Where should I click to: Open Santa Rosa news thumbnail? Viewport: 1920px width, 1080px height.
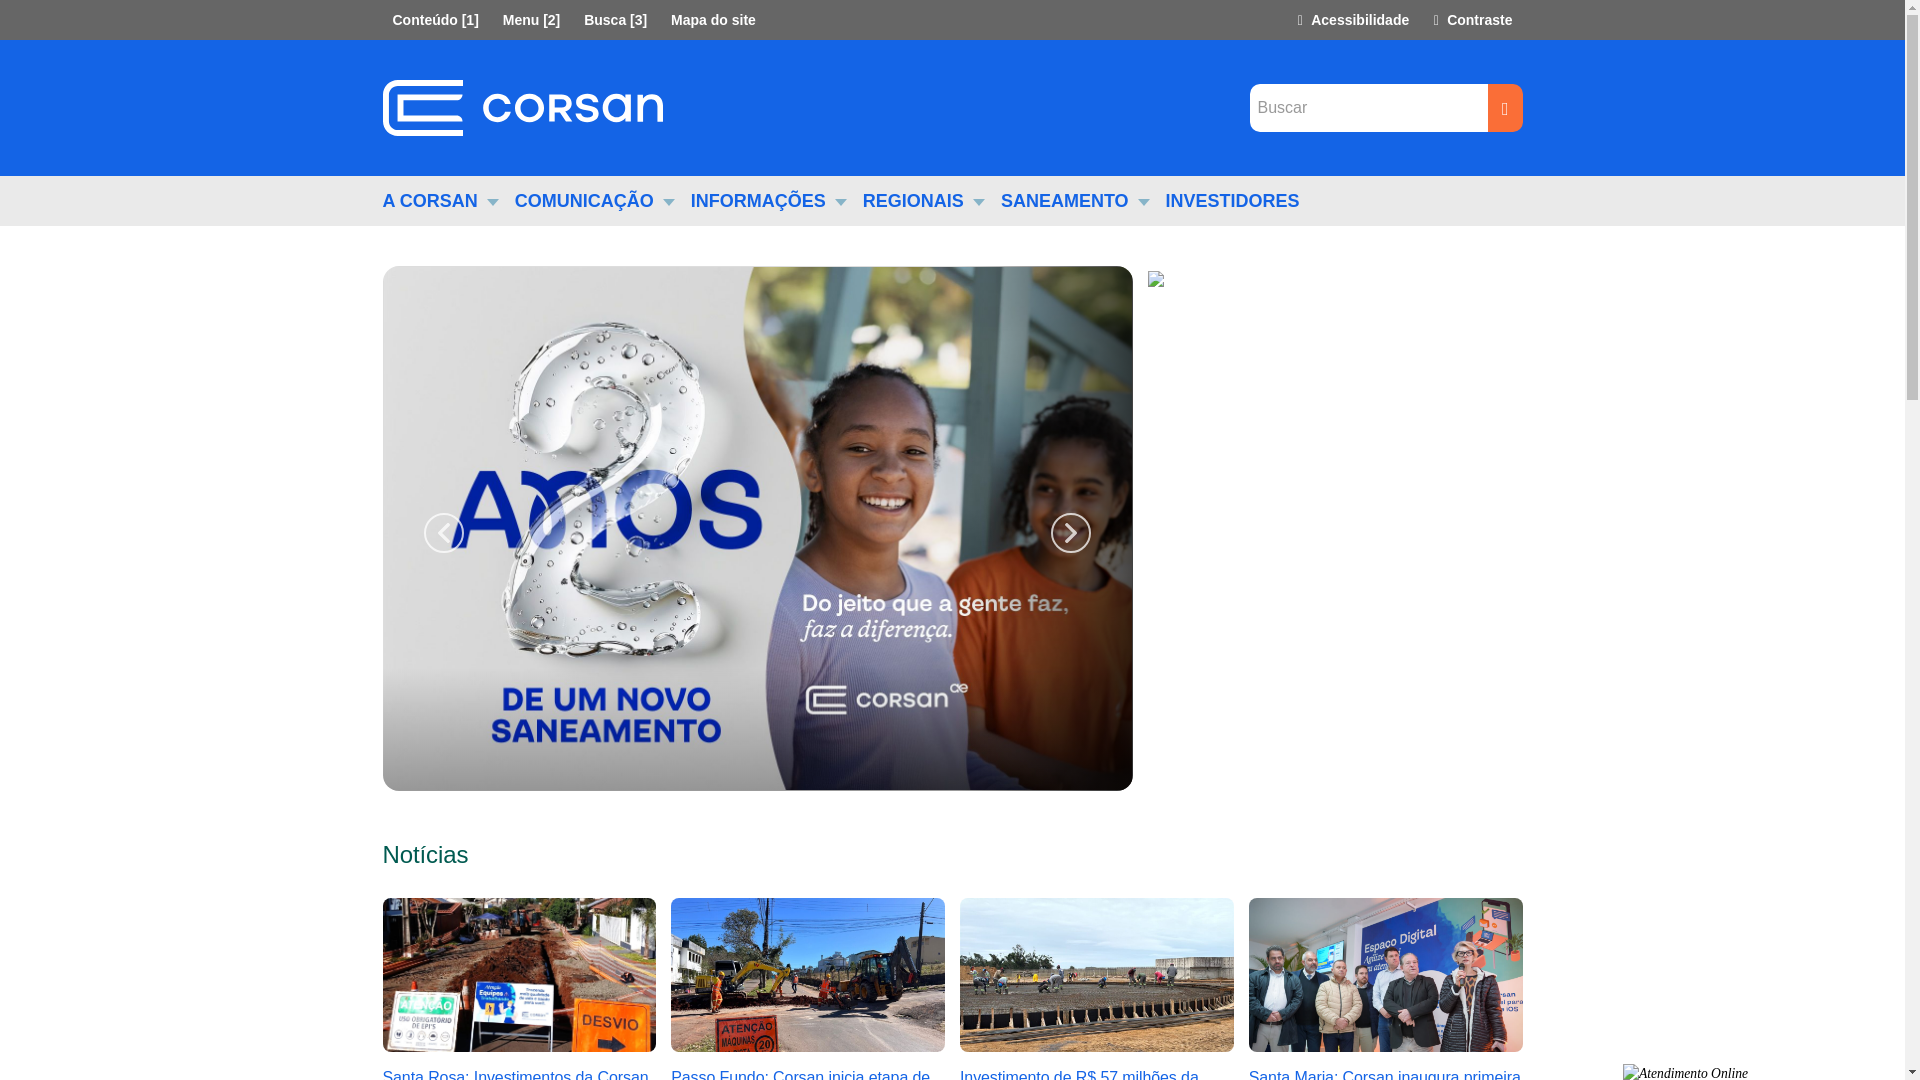coord(519,975)
